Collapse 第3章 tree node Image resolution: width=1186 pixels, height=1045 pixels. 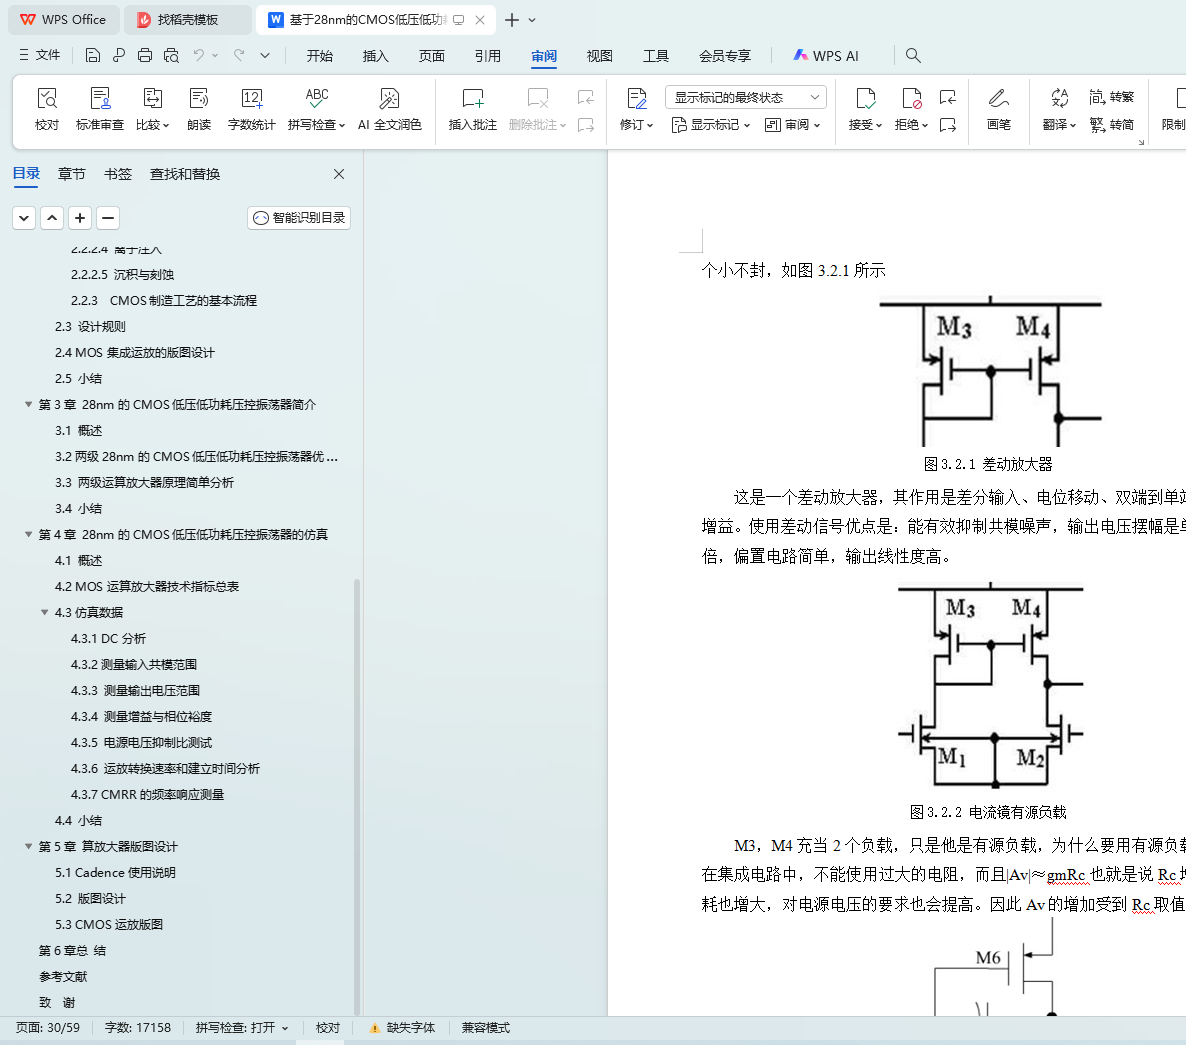click(29, 405)
